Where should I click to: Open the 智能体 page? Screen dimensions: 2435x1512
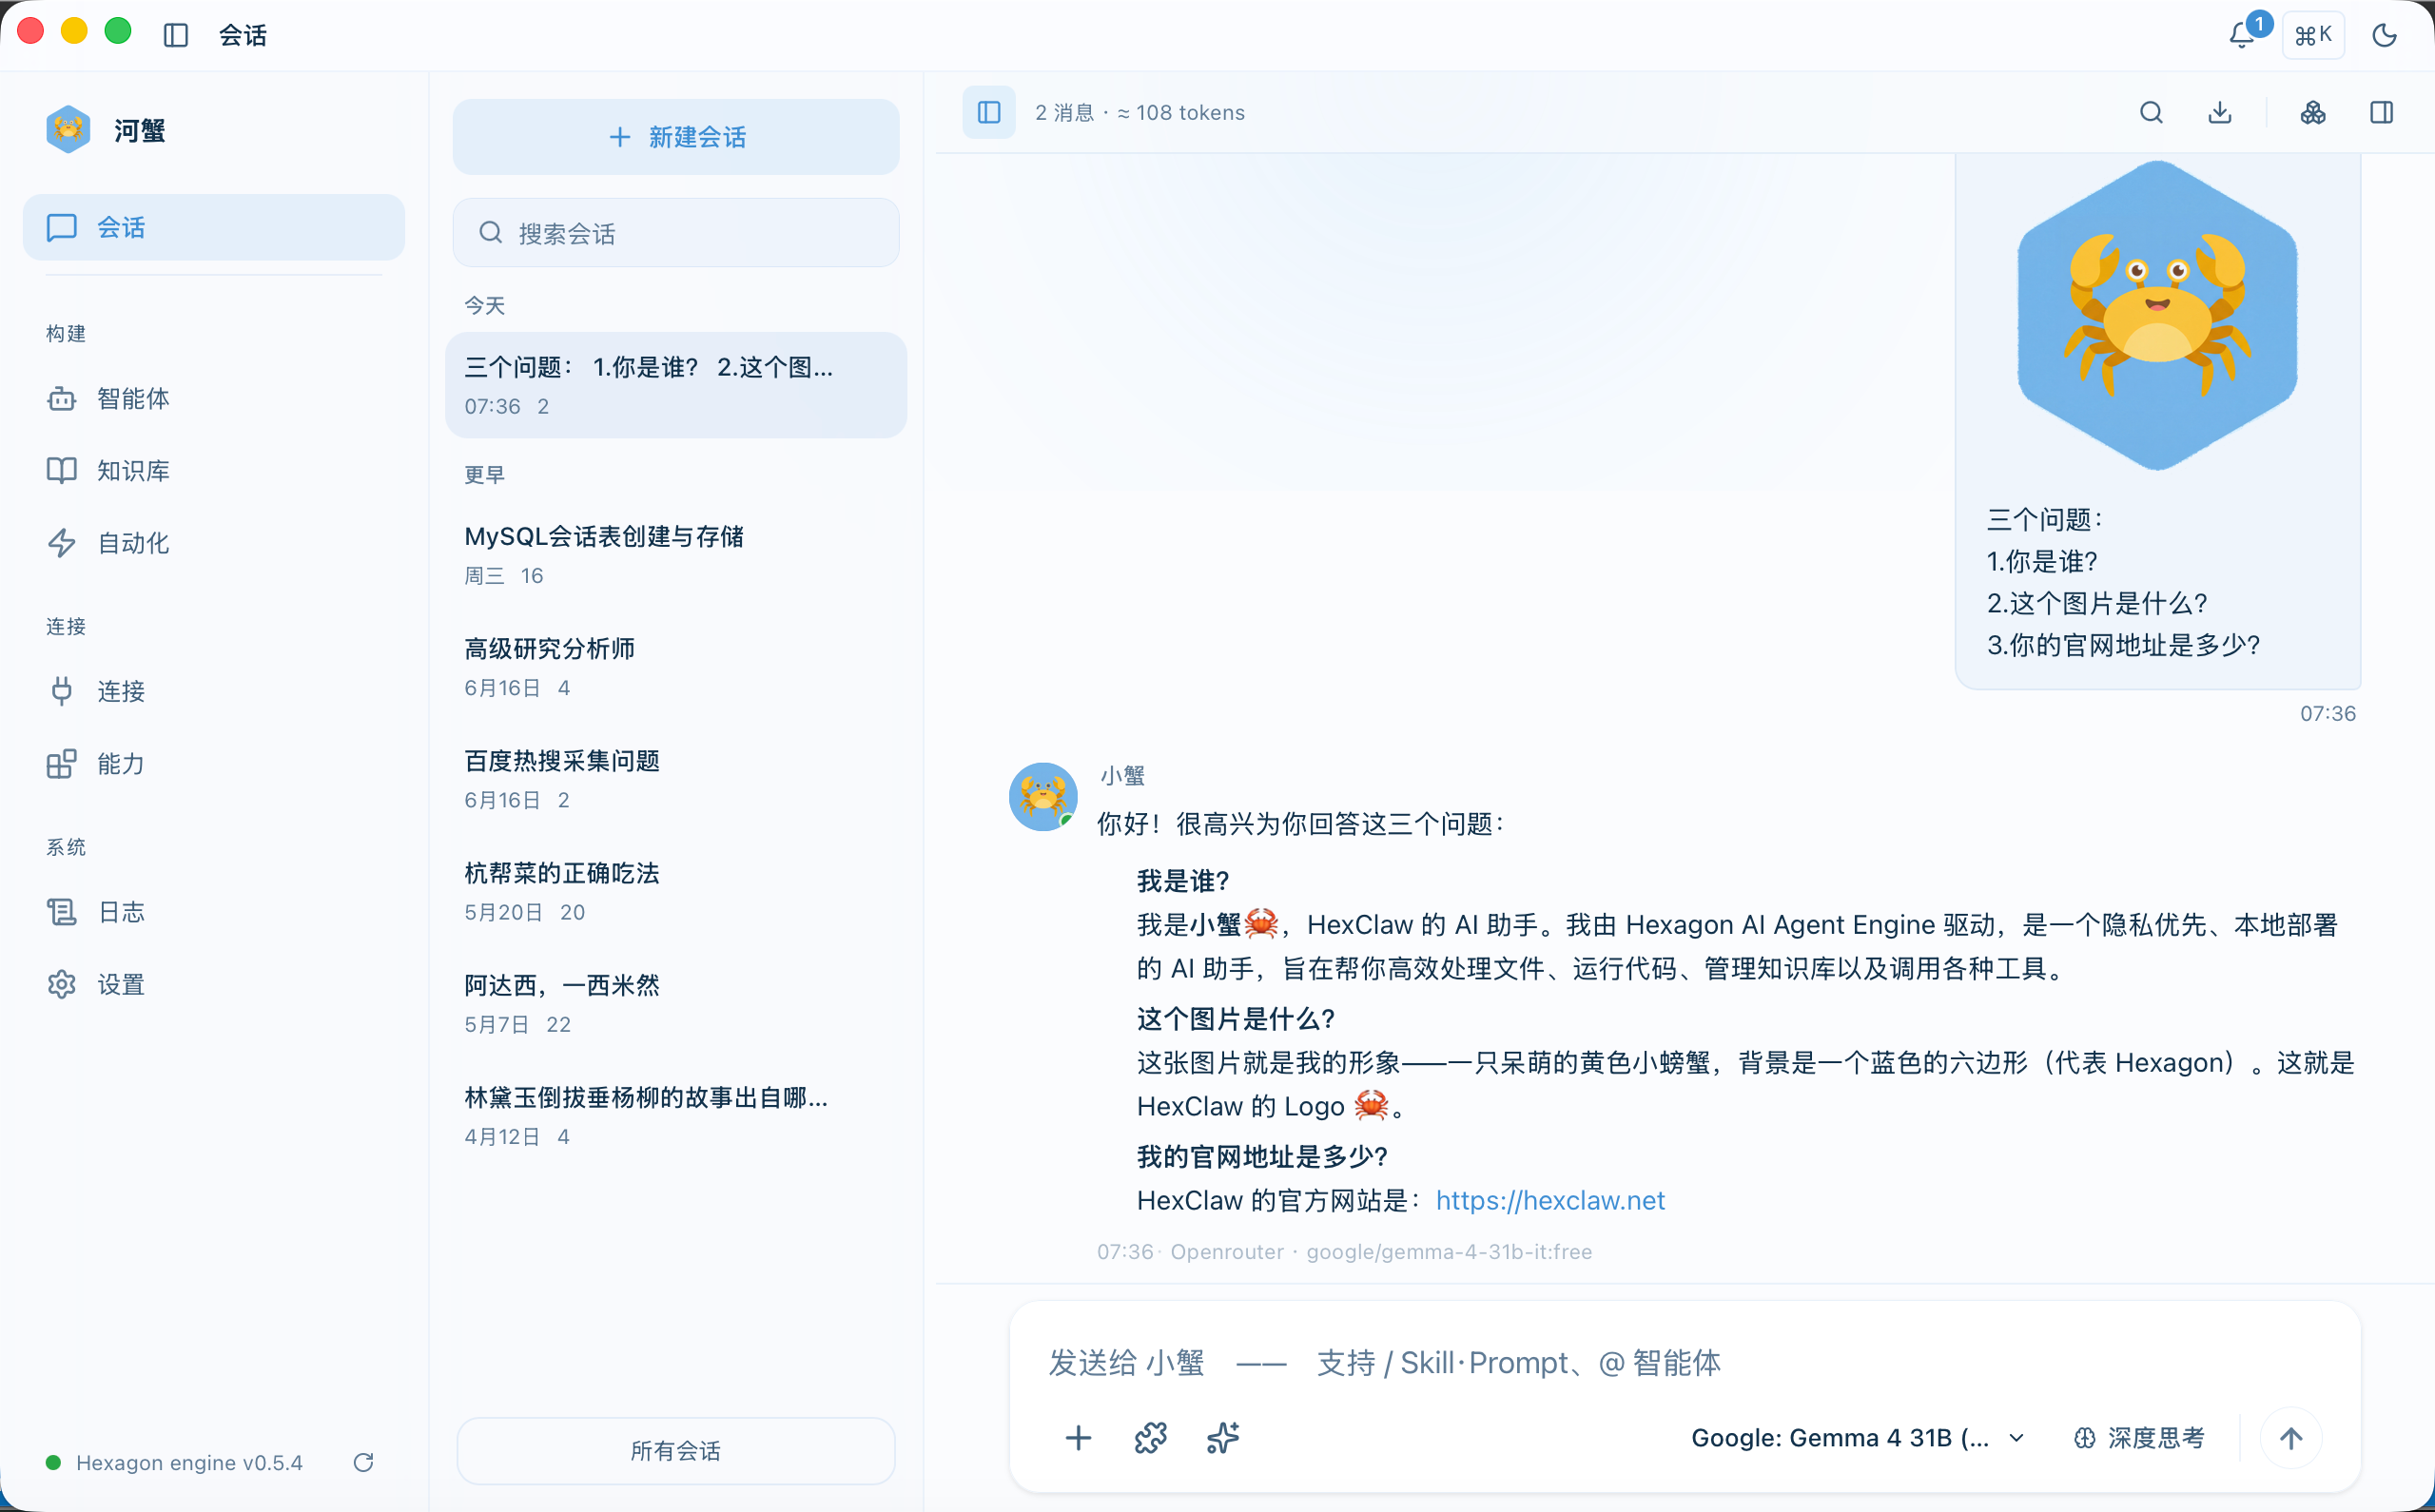coord(213,399)
